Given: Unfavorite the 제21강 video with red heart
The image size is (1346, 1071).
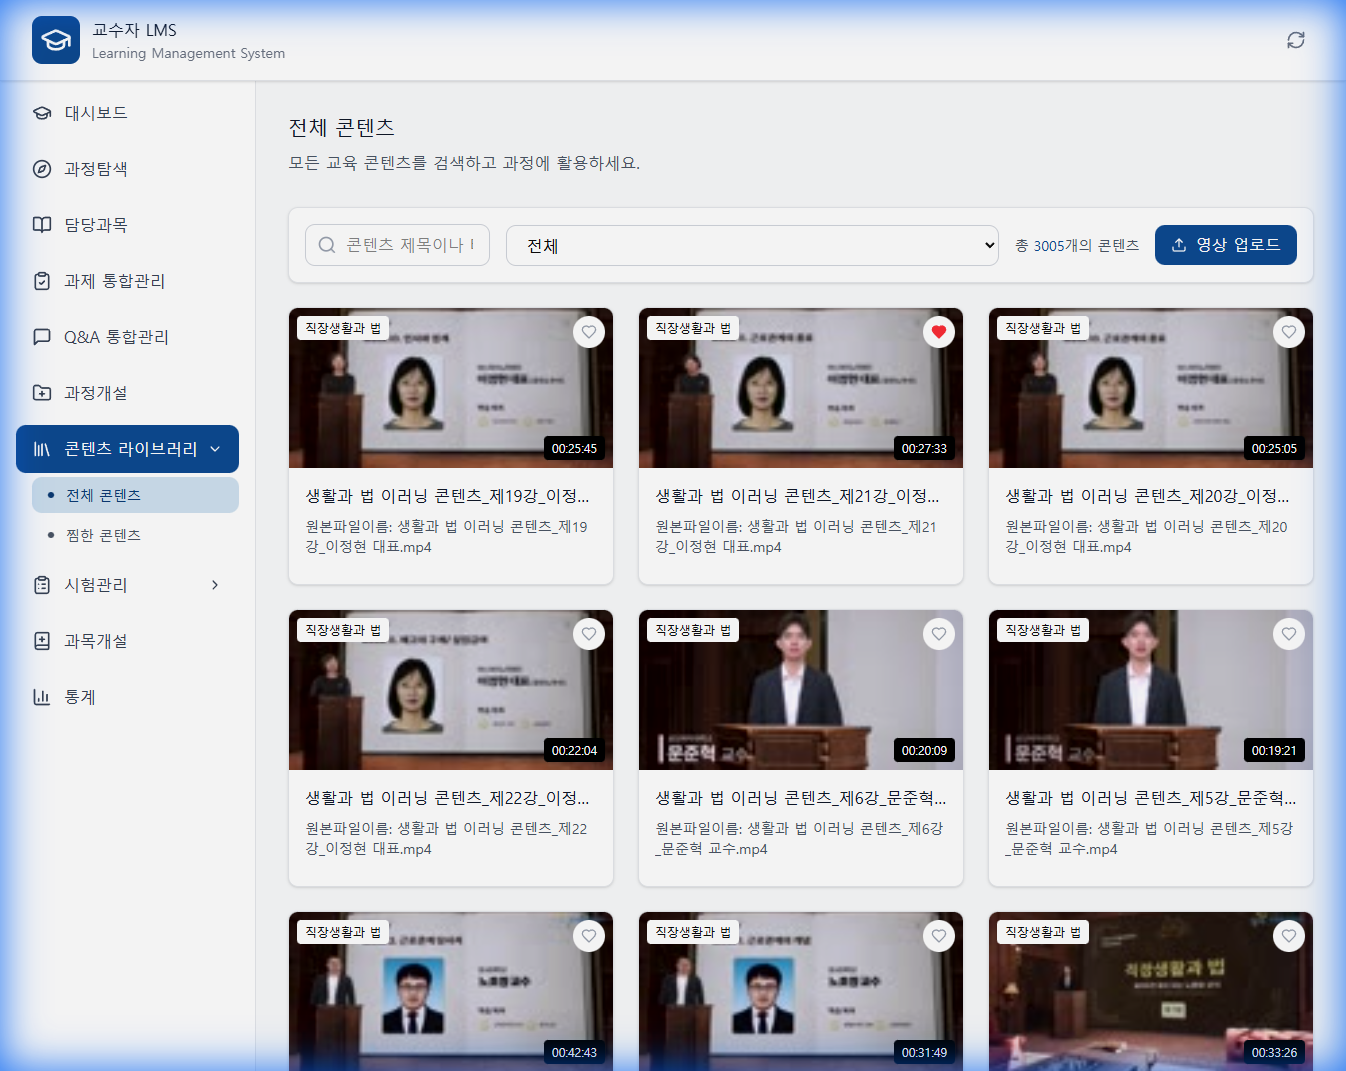Looking at the screenshot, I should [938, 332].
